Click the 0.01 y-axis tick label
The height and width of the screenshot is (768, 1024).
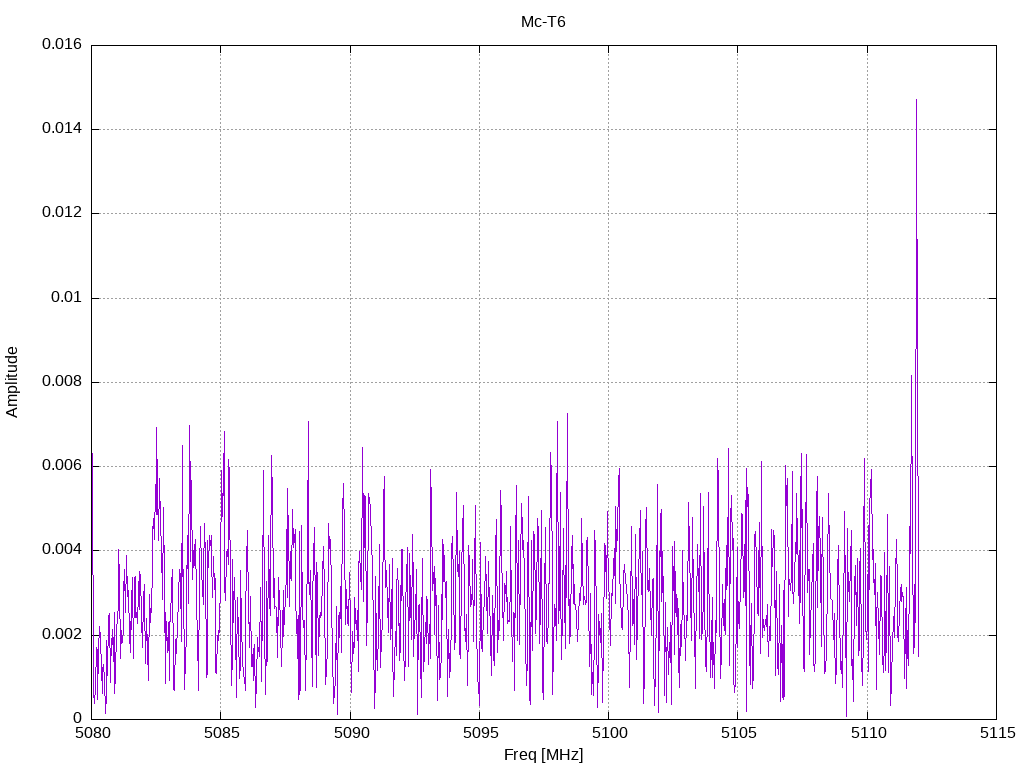[x=67, y=298]
